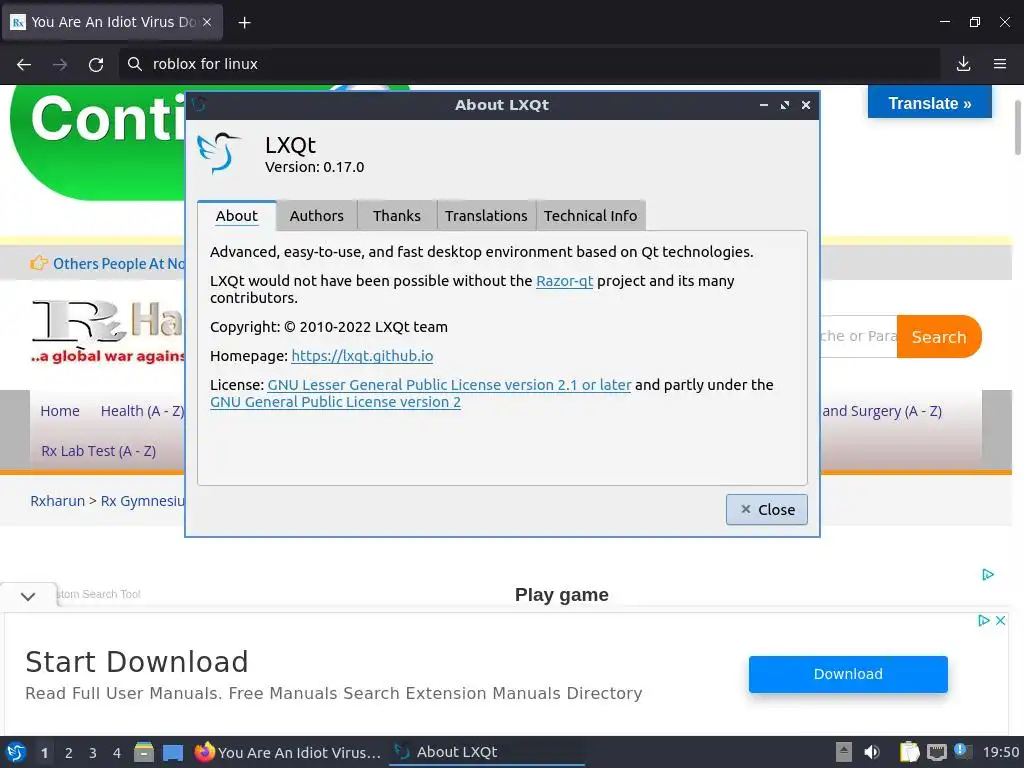The height and width of the screenshot is (768, 1024).
Task: Open the clipboard manager tray icon
Action: pyautogui.click(x=909, y=752)
